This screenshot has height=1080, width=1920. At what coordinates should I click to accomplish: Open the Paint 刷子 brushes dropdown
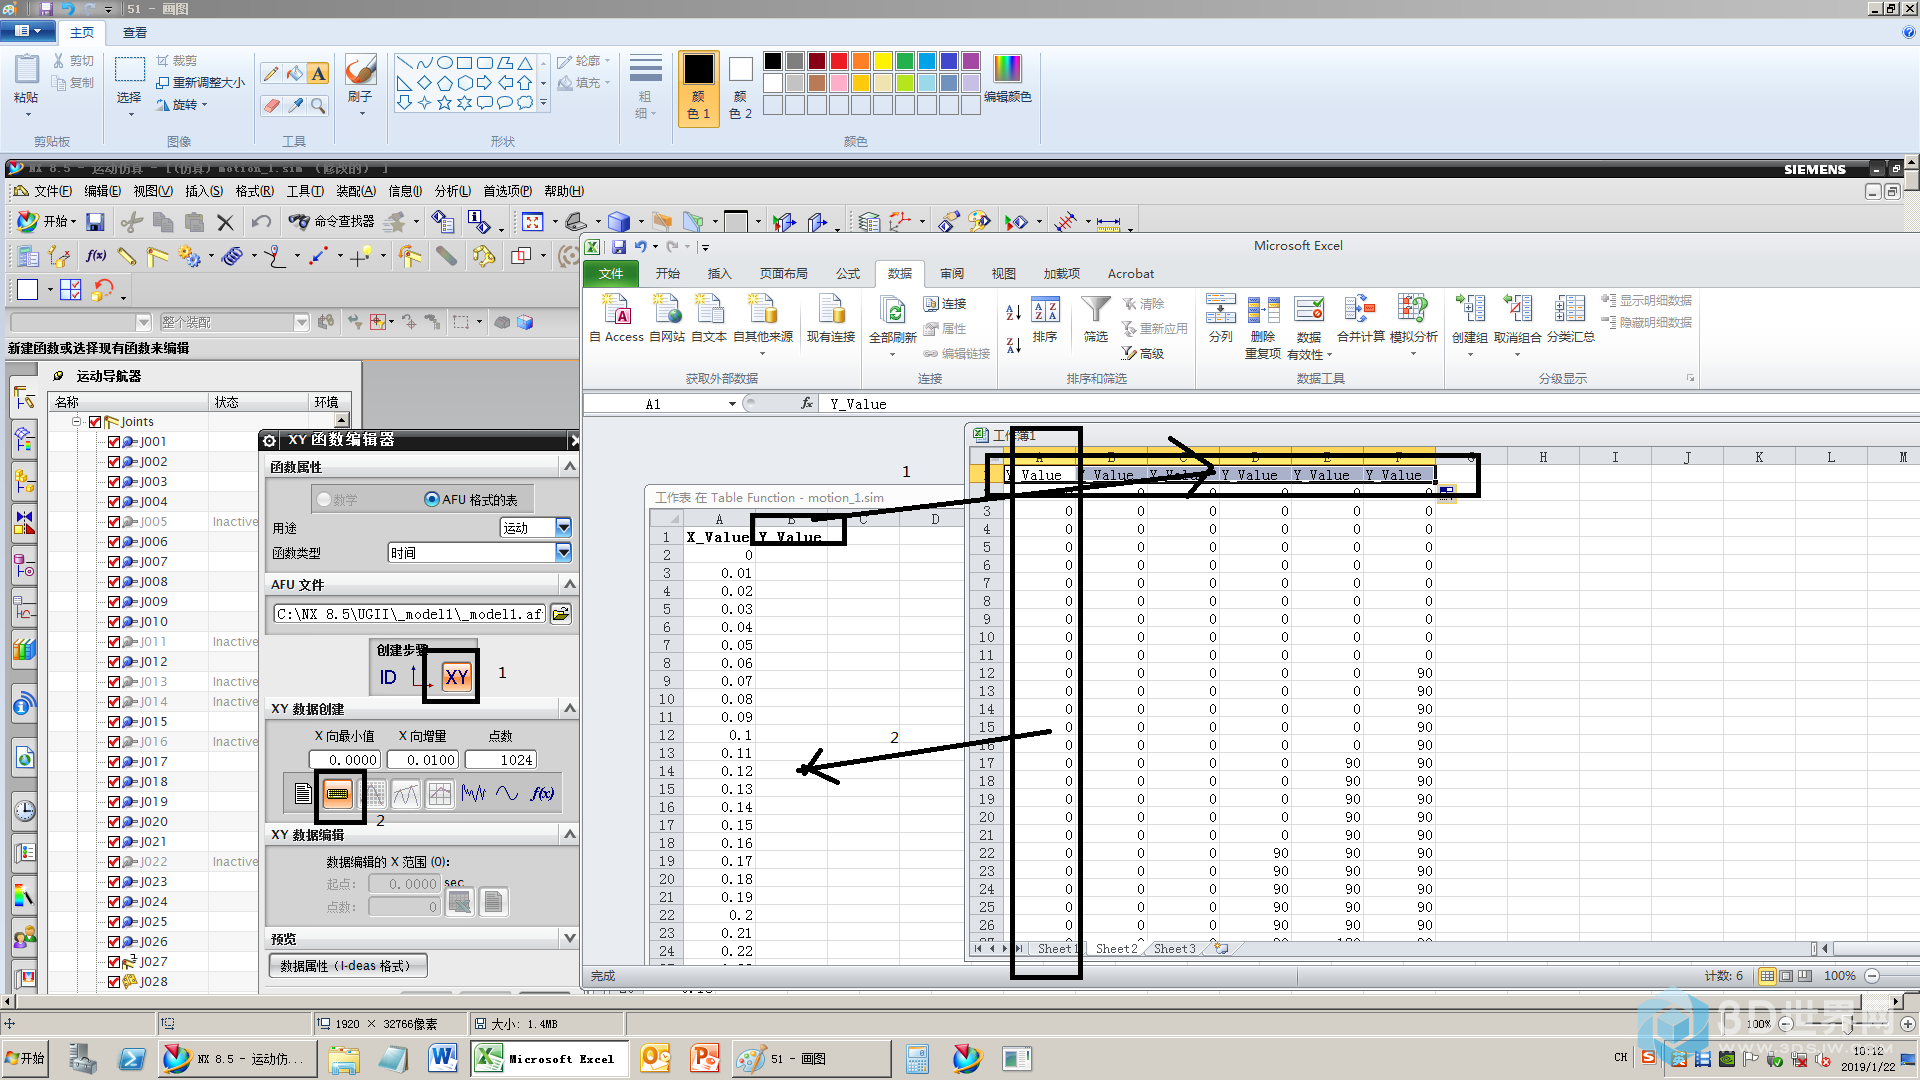pyautogui.click(x=361, y=113)
